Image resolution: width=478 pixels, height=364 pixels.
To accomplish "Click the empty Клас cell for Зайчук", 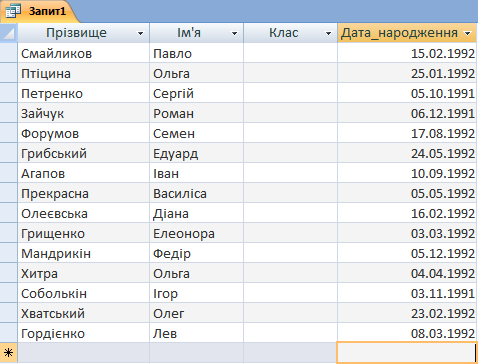I will click(290, 113).
